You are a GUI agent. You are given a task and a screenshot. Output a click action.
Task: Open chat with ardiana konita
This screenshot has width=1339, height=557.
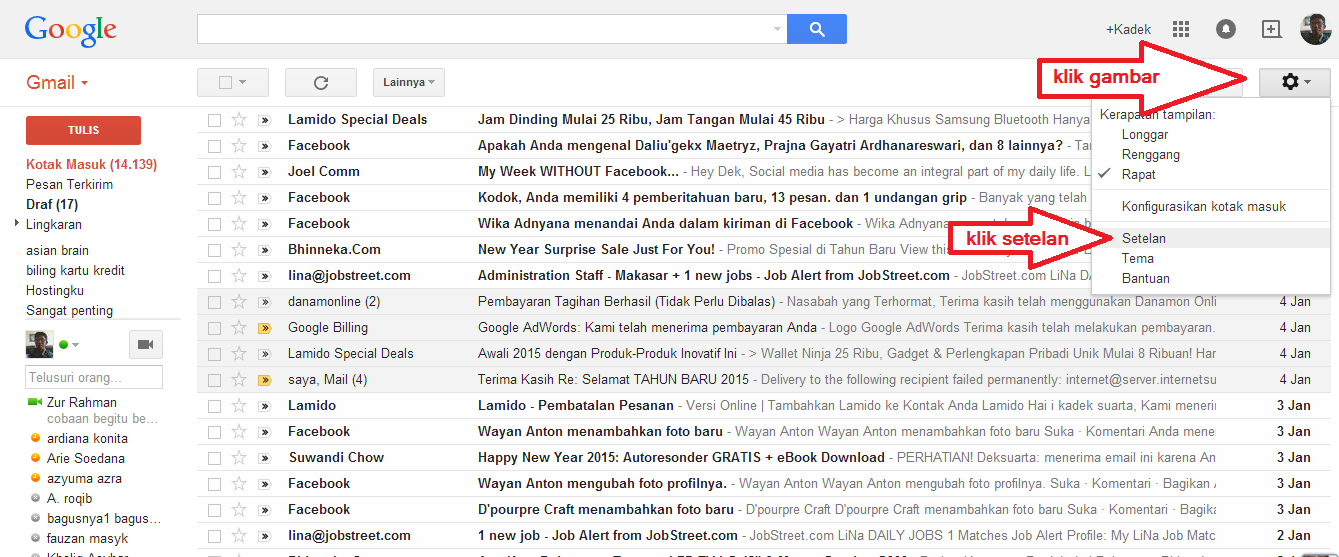(x=87, y=438)
